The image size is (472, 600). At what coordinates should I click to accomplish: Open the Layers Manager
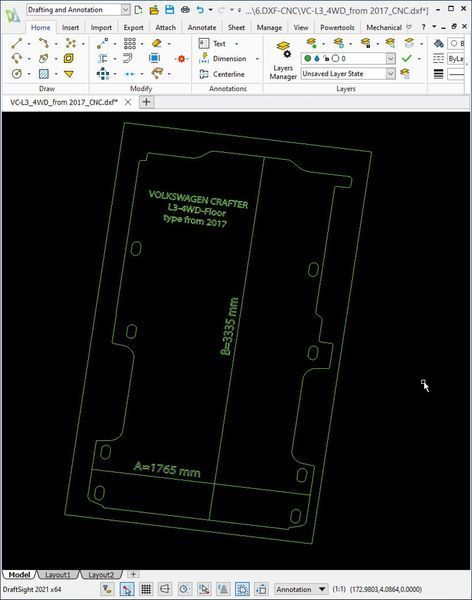coord(283,60)
